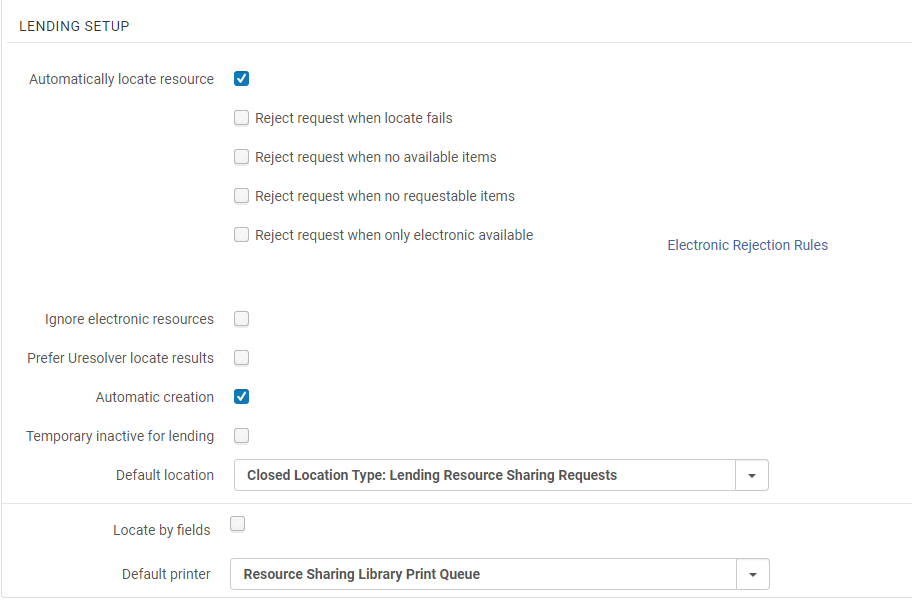Click the Resource Sharing Library Print Queue field
This screenshot has height=615, width=912.
pos(483,575)
